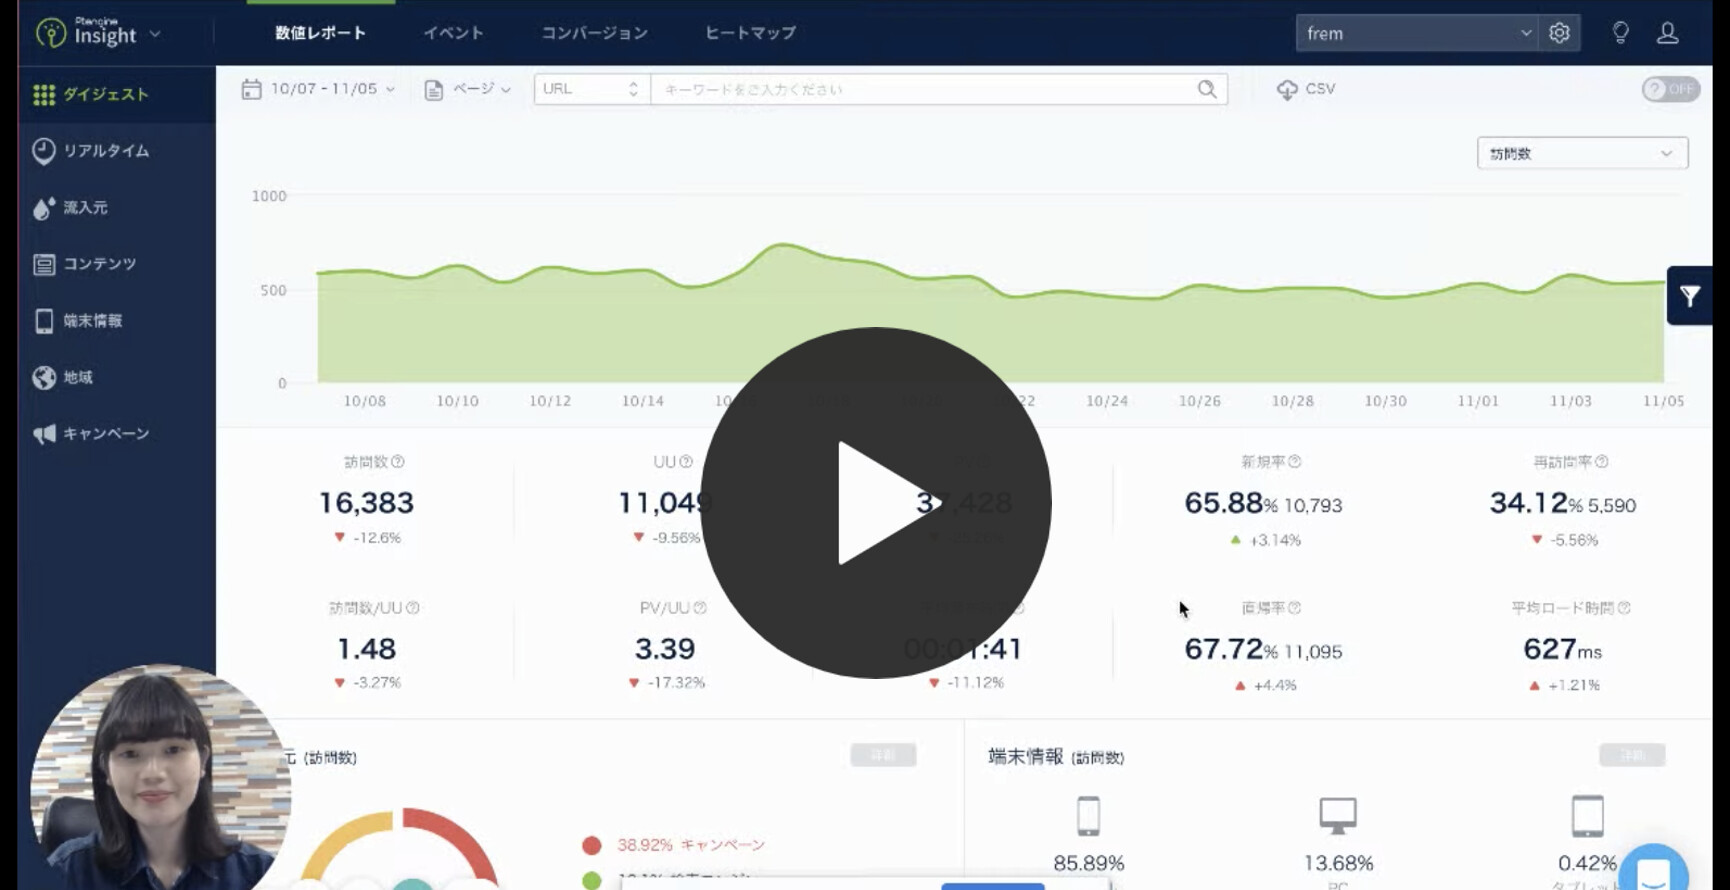This screenshot has height=890, width=1730.
Task: Click the Ptengine Insight logo
Action: (x=87, y=33)
